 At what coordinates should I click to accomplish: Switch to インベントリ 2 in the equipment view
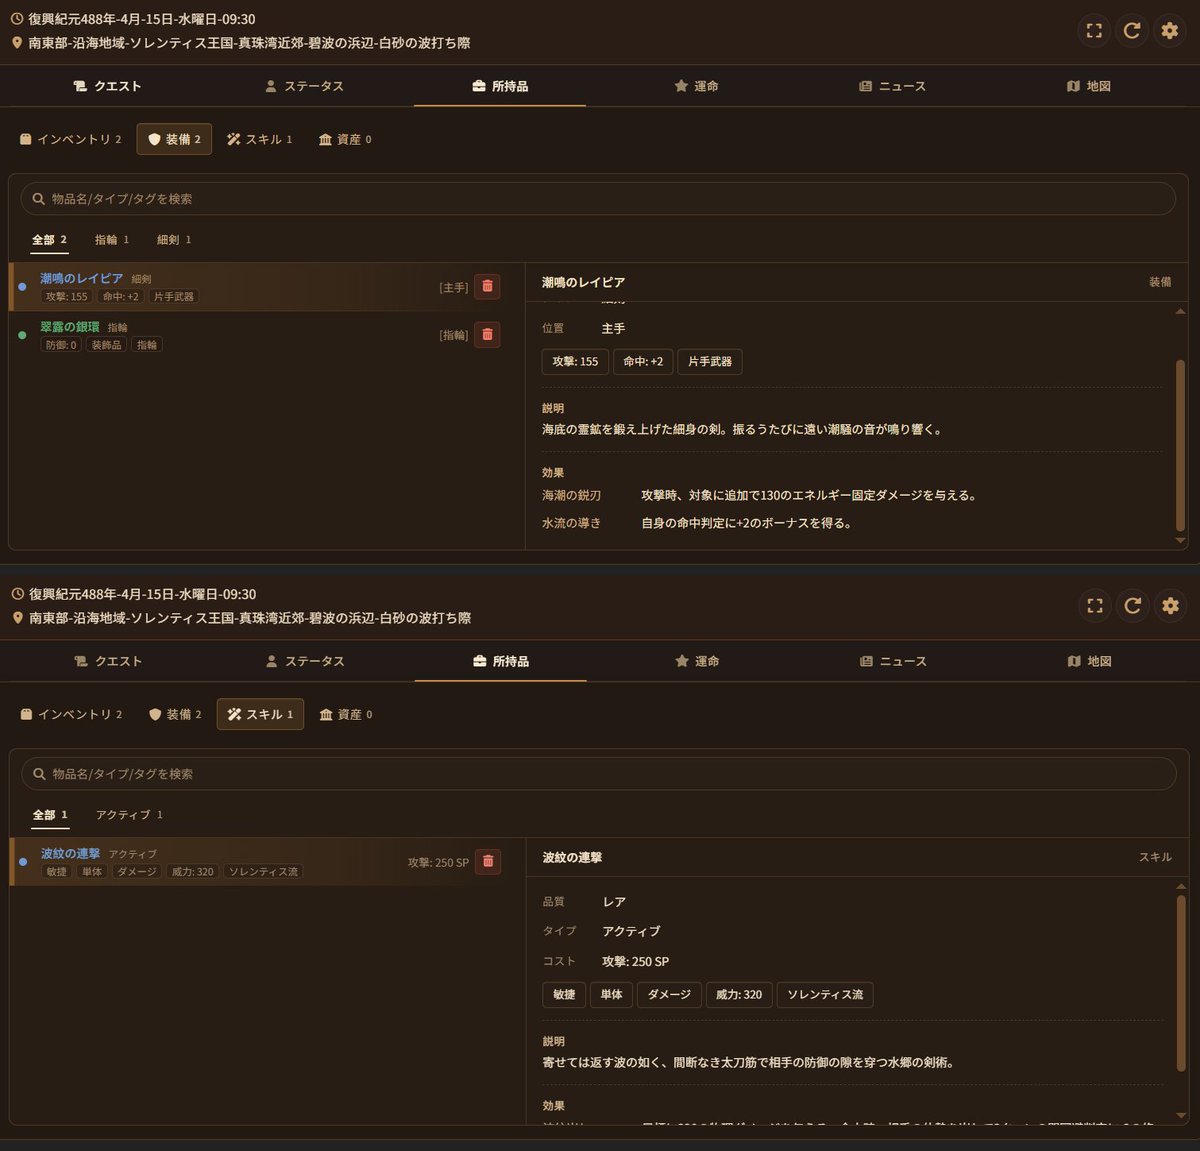click(x=70, y=139)
